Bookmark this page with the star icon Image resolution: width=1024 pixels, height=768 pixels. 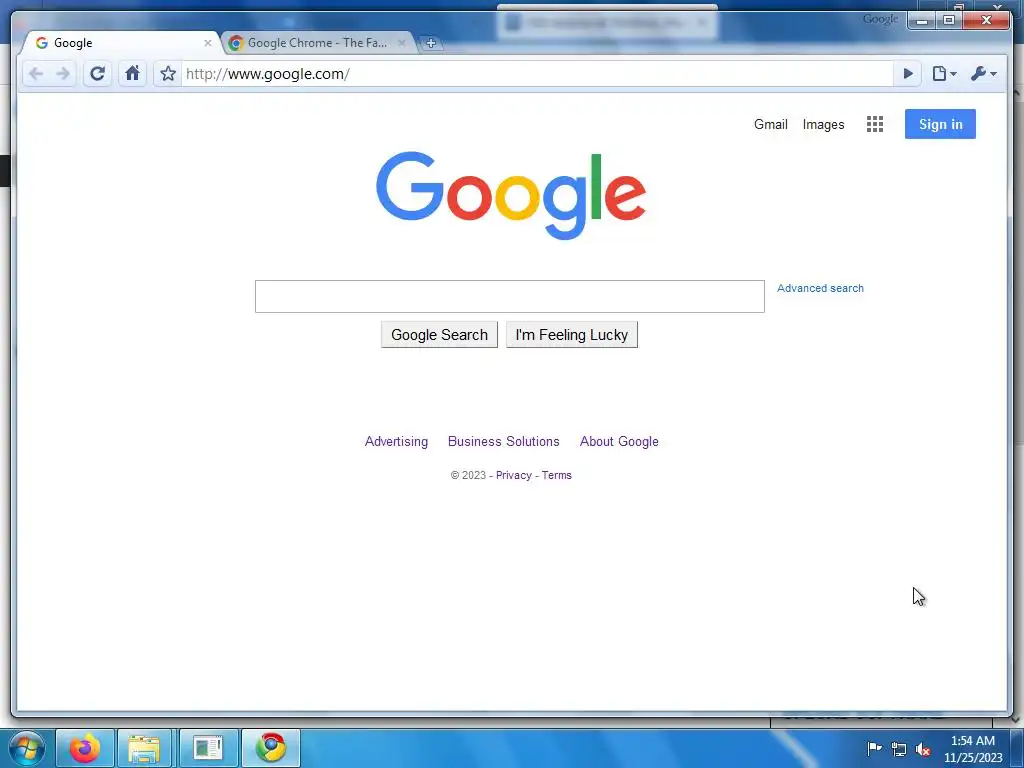[168, 74]
